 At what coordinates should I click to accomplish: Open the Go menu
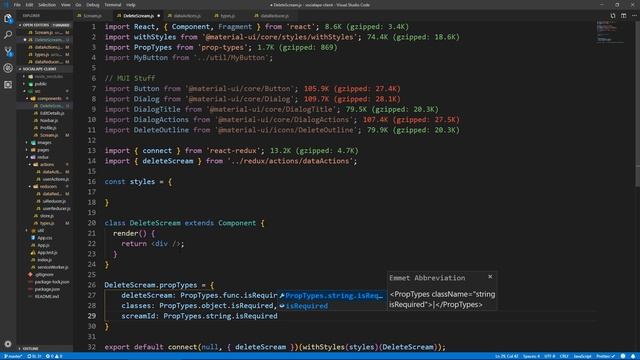tap(78, 5)
